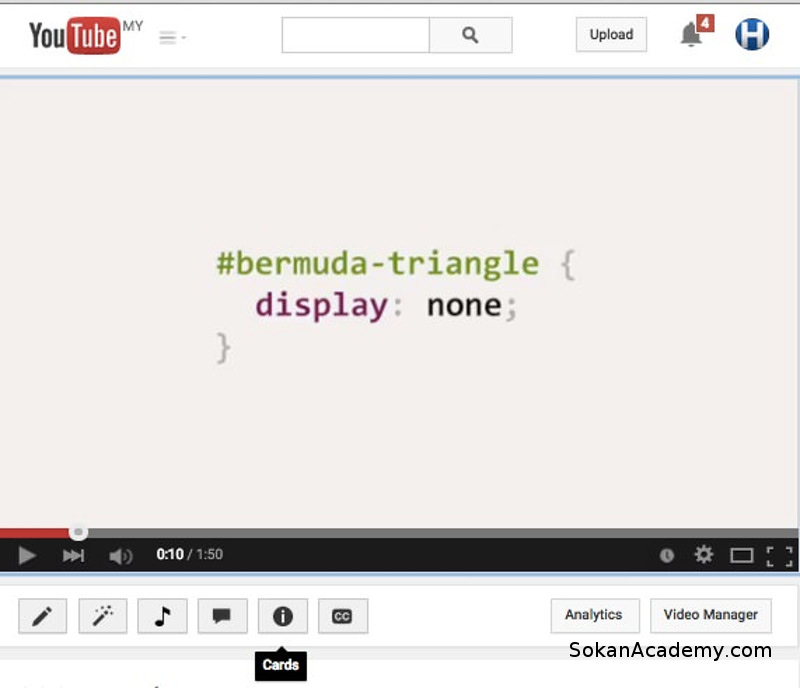Viewport: 800px width, 688px height.
Task: Open the notifications bell
Action: (x=691, y=35)
